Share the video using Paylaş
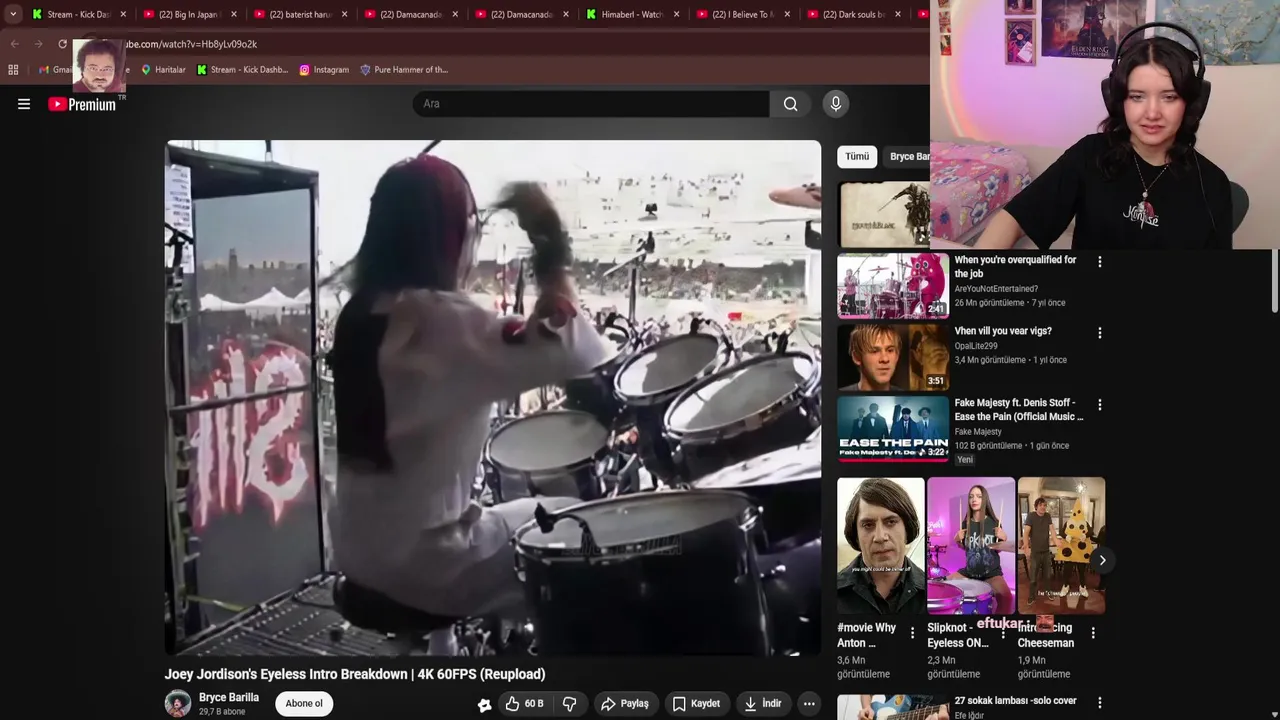1280x720 pixels. 625,704
